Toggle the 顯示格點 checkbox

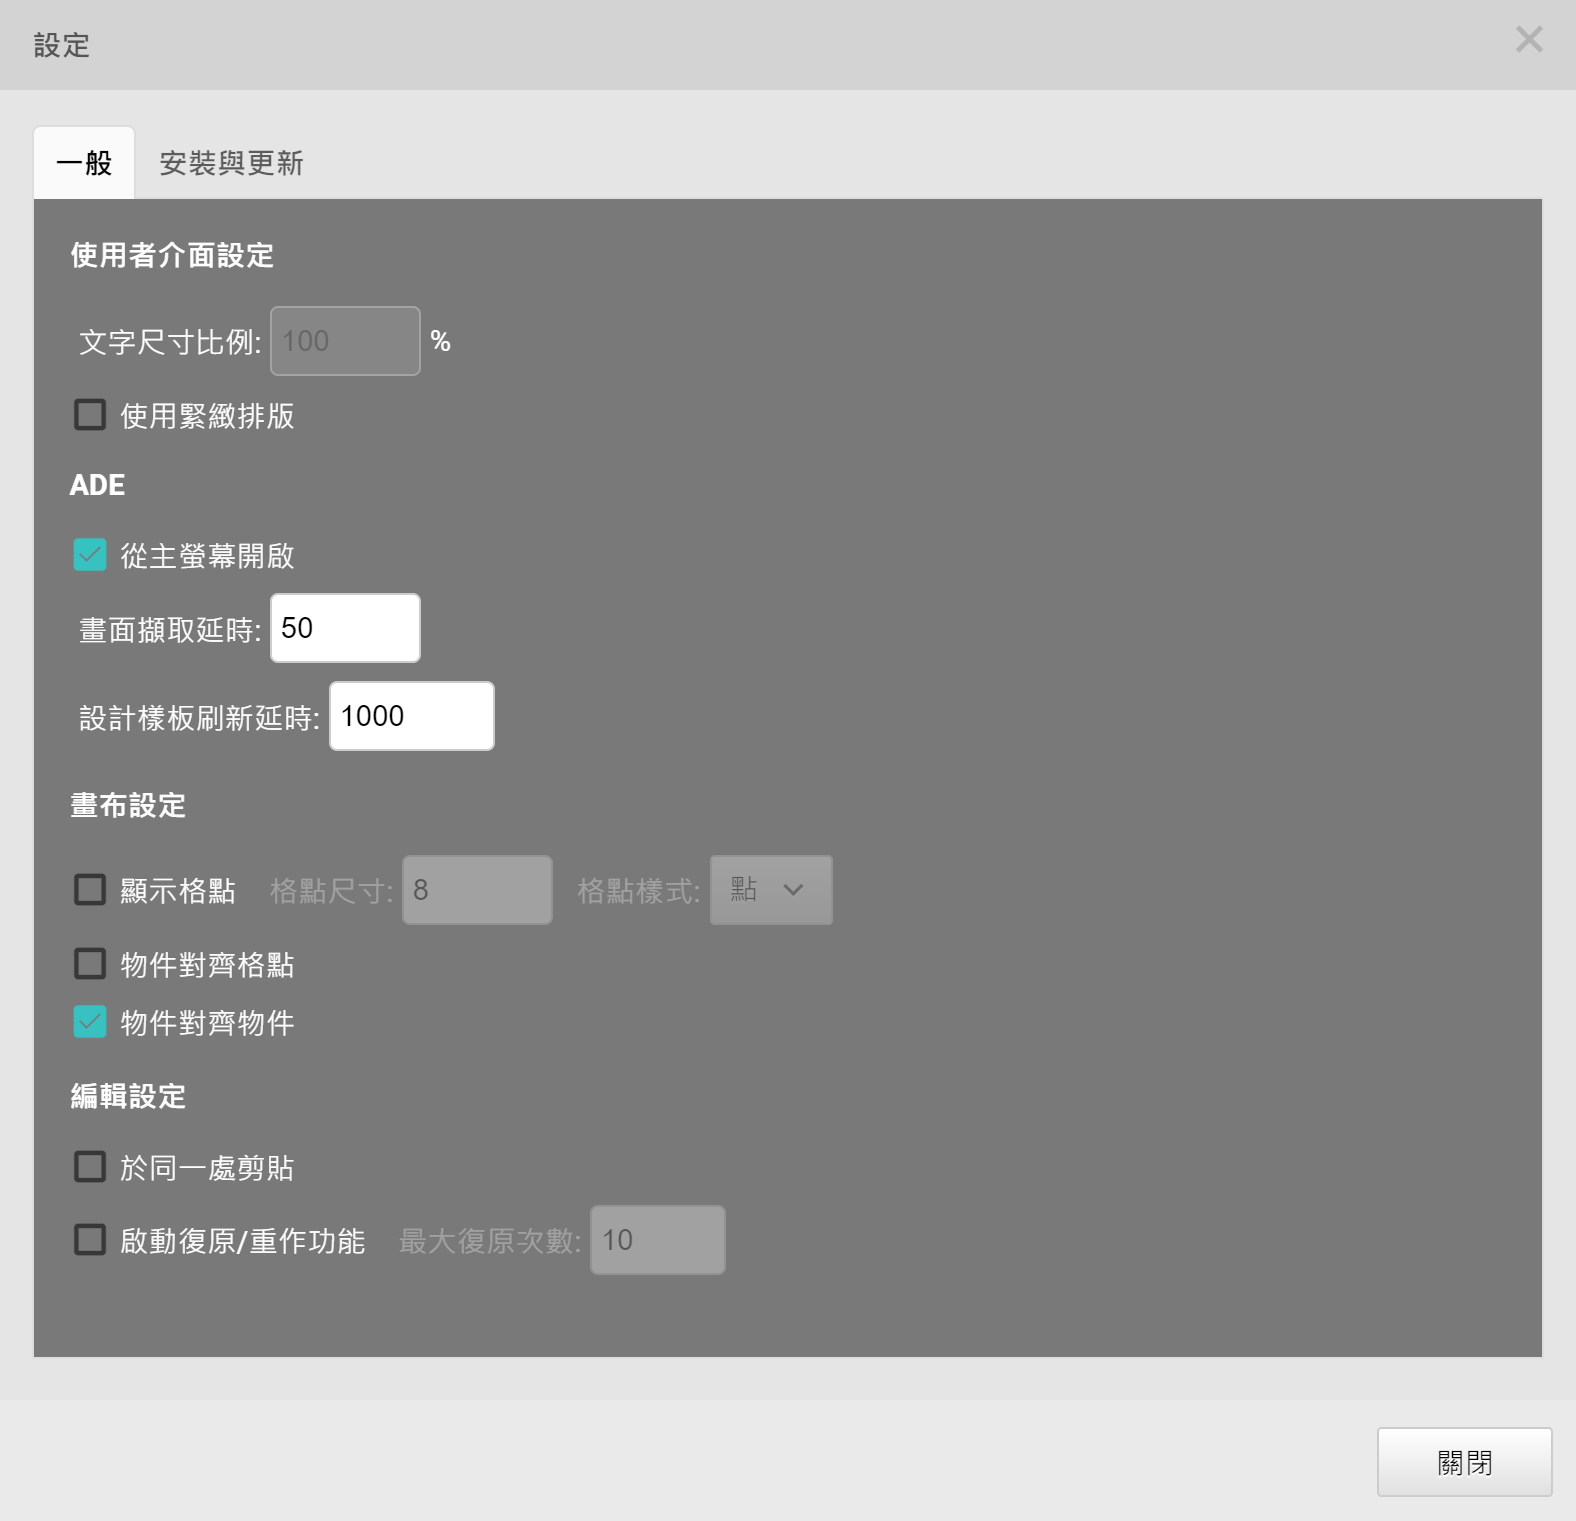90,890
